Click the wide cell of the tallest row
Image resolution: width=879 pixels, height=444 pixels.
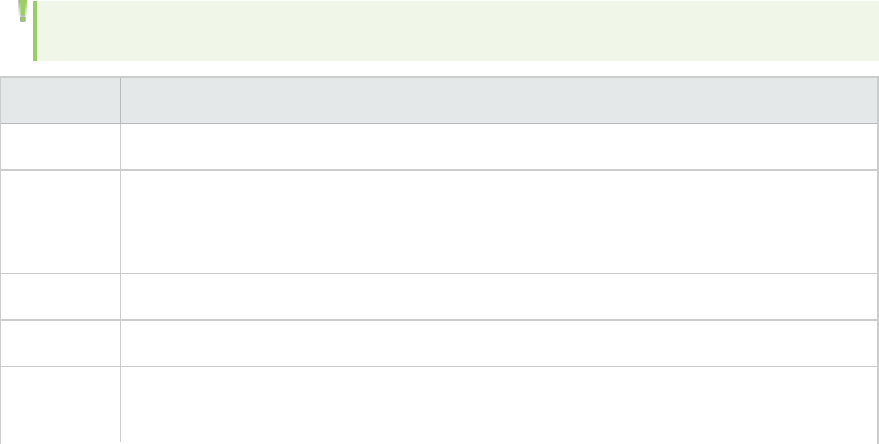coord(499,221)
